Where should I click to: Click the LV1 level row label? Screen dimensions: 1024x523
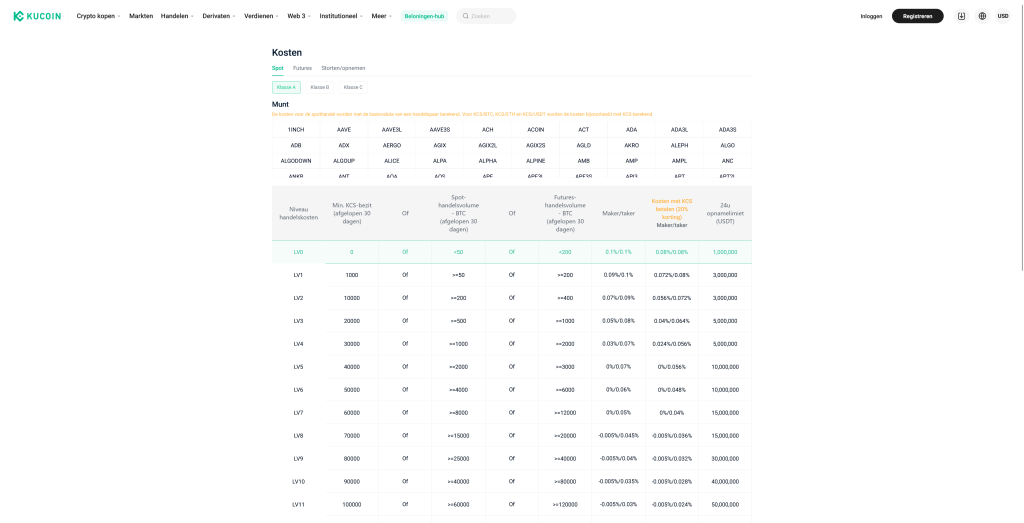pyautogui.click(x=298, y=275)
